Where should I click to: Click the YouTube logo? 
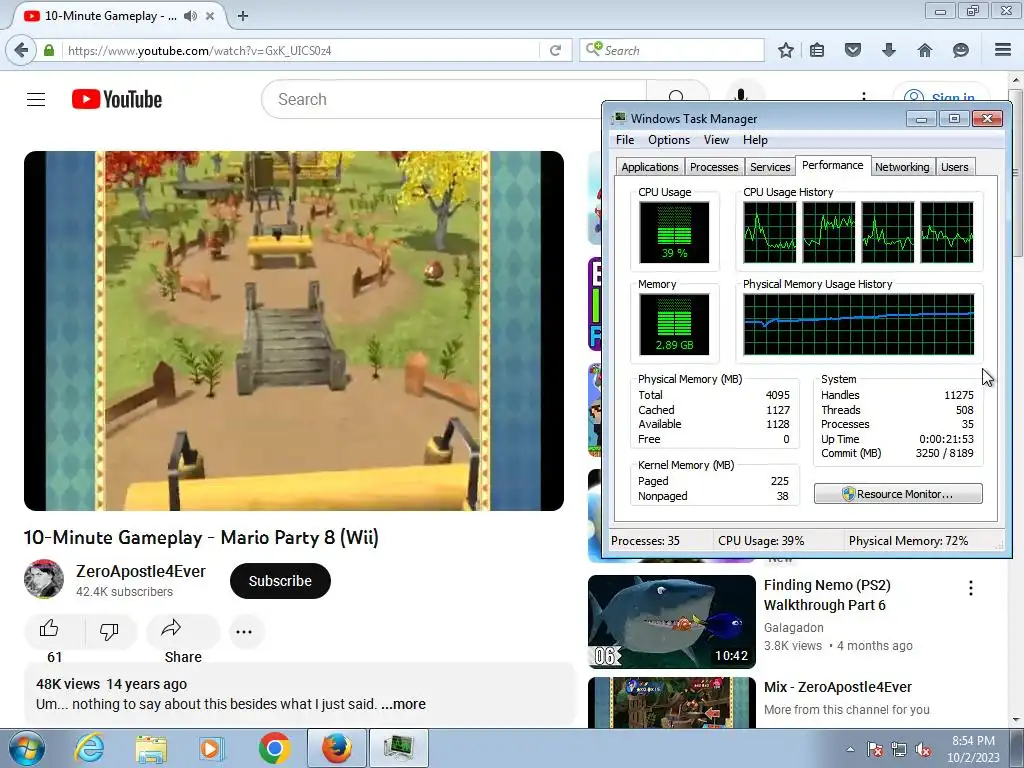click(117, 99)
